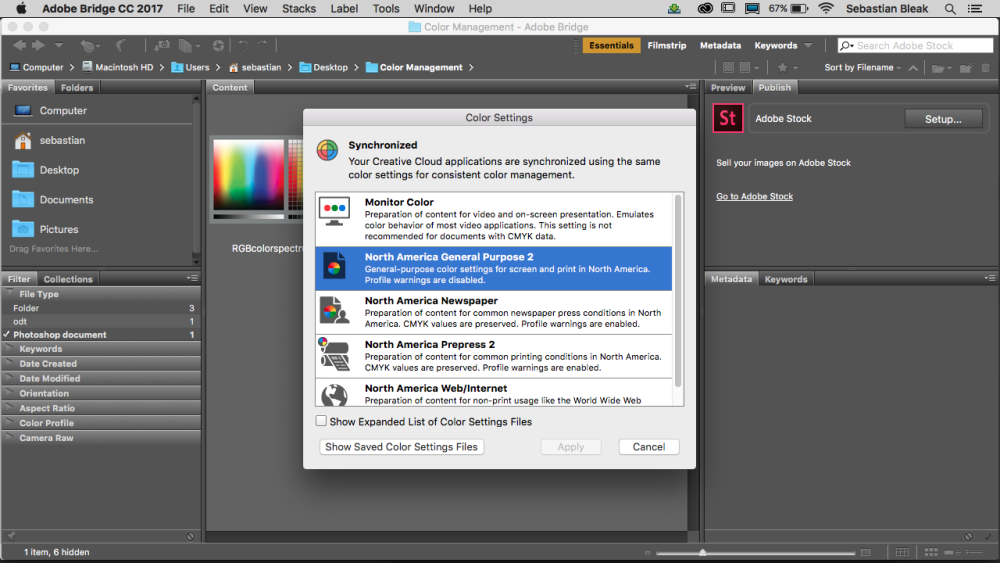Click the Get Photos from Camera icon
The height and width of the screenshot is (563, 1000).
click(x=162, y=45)
